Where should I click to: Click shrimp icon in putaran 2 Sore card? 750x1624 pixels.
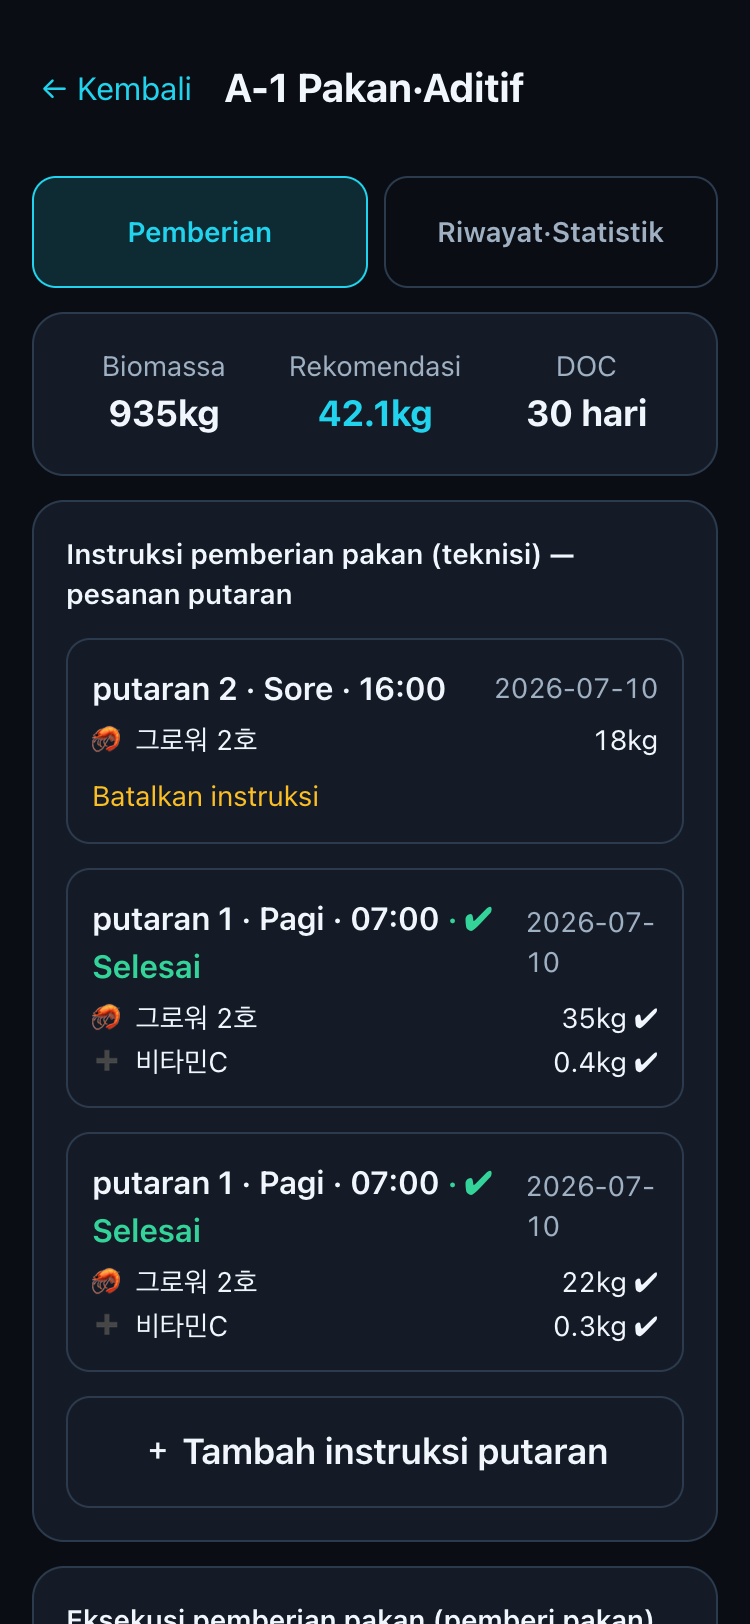point(106,740)
